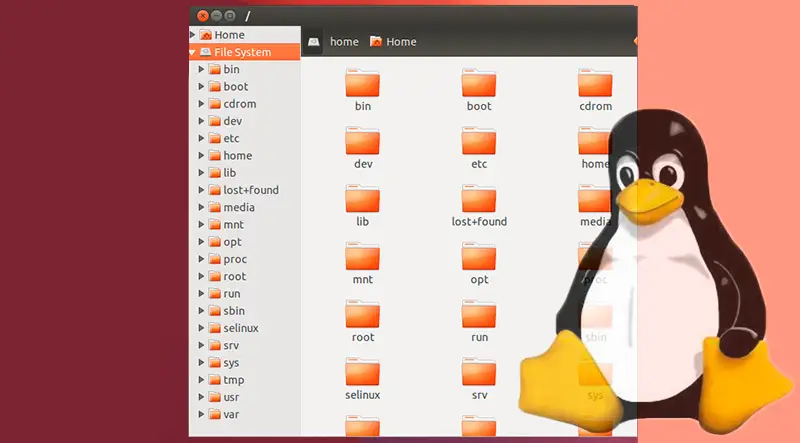This screenshot has height=443, width=800.
Task: Open the lib folder icon in main pane
Action: 362,199
